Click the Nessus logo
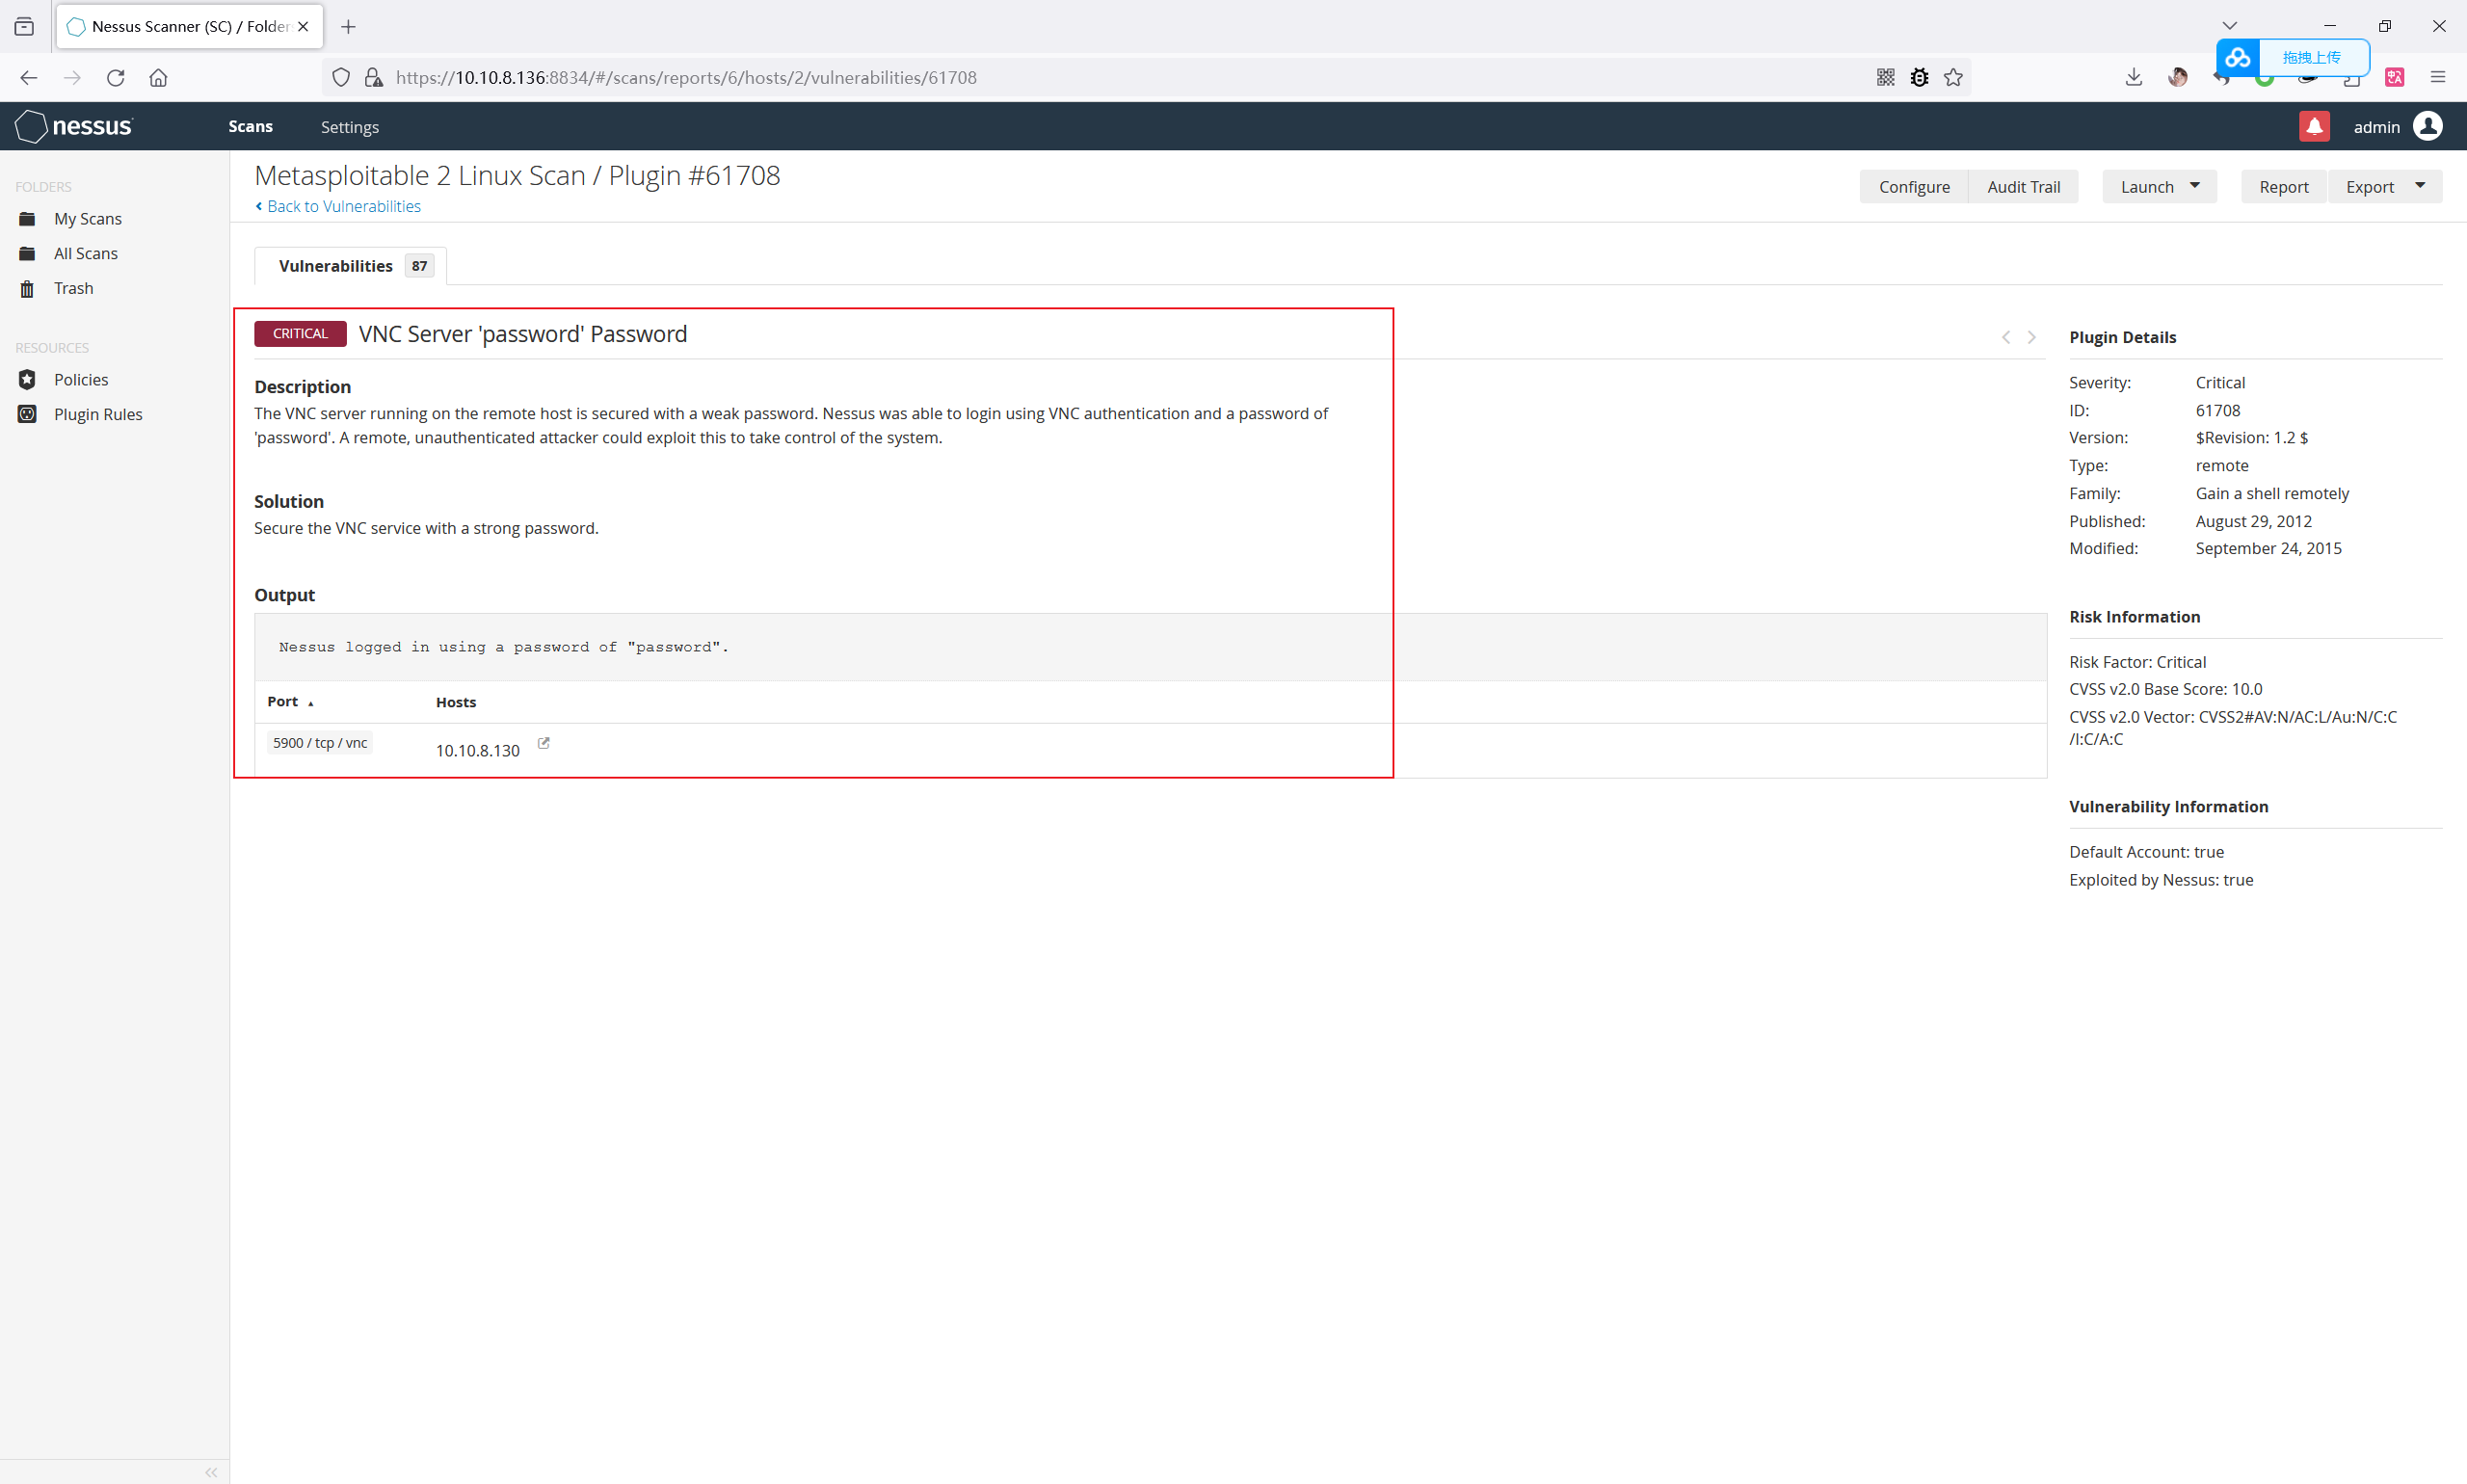The image size is (2467, 1484). [74, 126]
